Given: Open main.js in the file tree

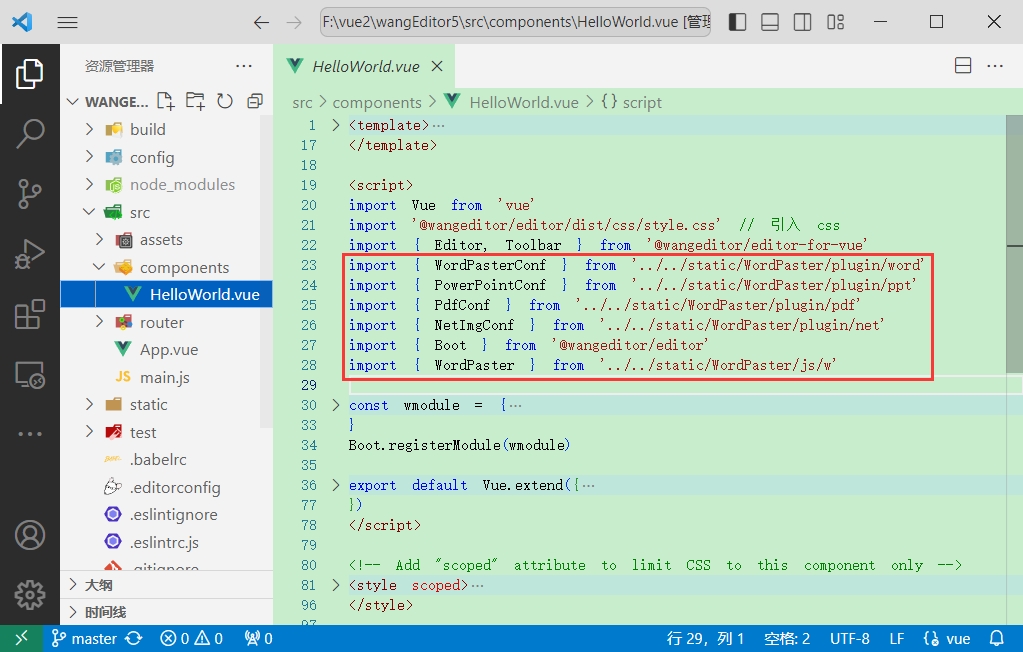Looking at the screenshot, I should point(165,377).
